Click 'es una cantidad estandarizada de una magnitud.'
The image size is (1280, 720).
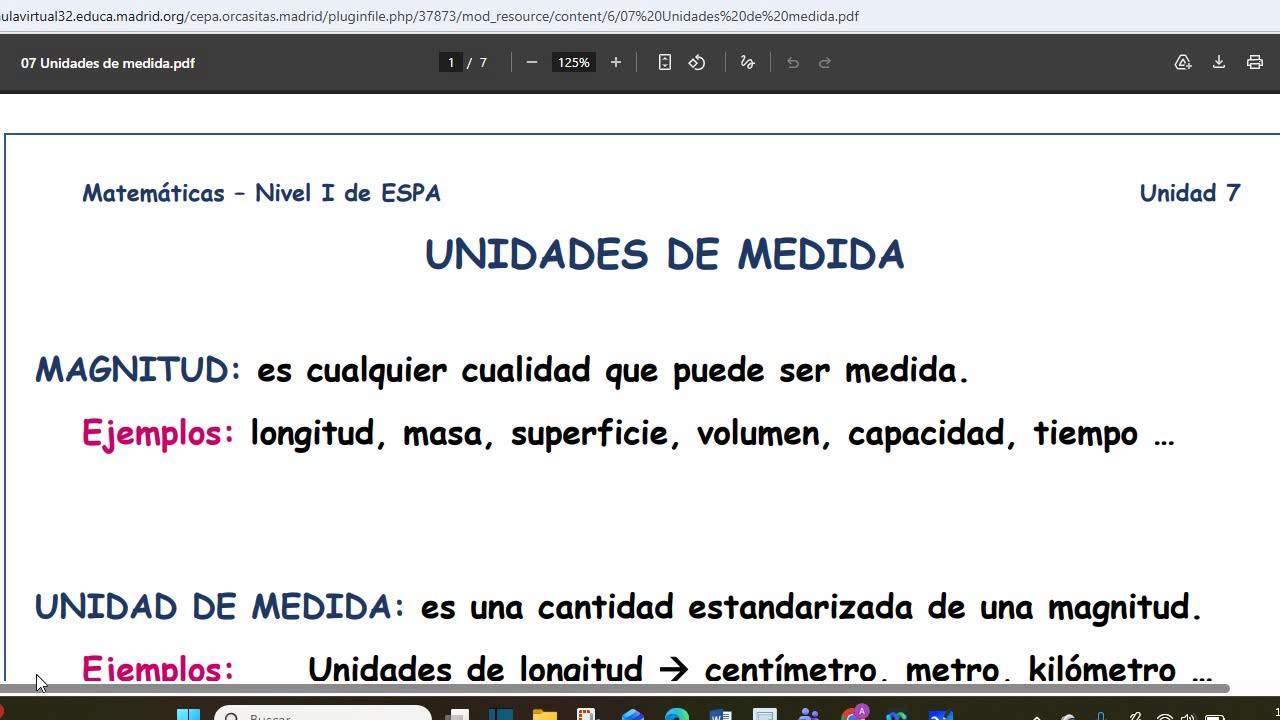(x=811, y=607)
